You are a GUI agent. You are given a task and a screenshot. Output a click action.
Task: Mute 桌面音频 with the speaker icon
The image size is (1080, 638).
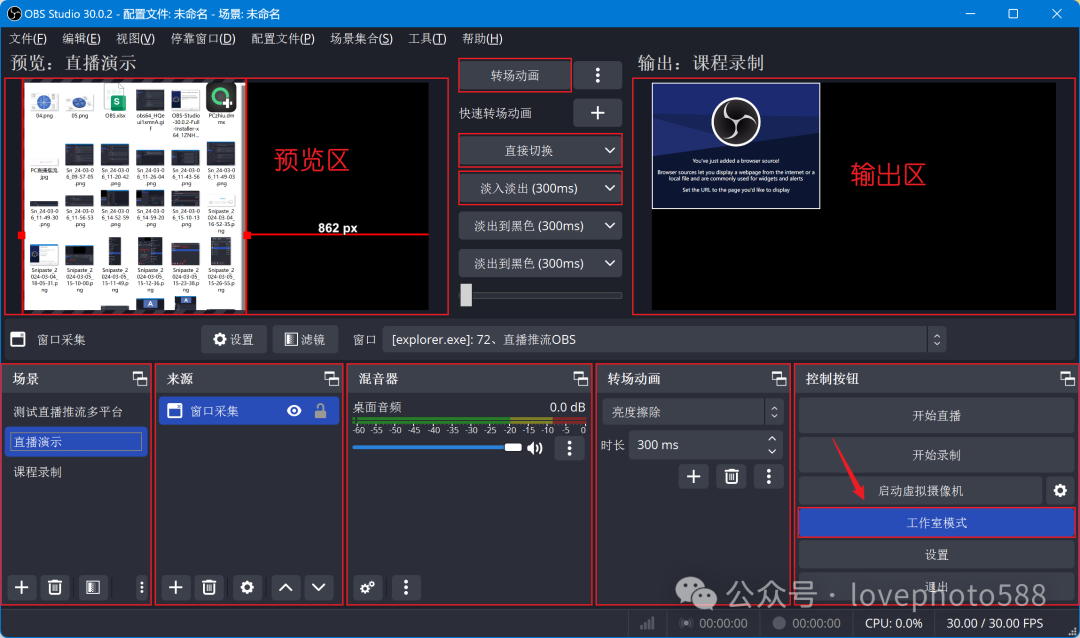534,448
